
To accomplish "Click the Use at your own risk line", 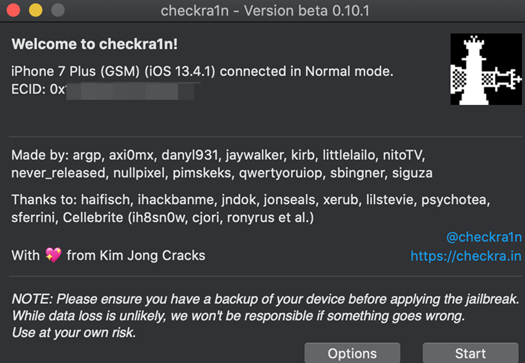I will tap(74, 333).
